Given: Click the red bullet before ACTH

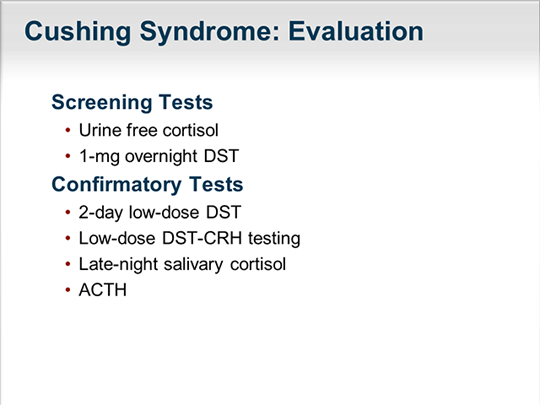Looking at the screenshot, I should (68, 290).
